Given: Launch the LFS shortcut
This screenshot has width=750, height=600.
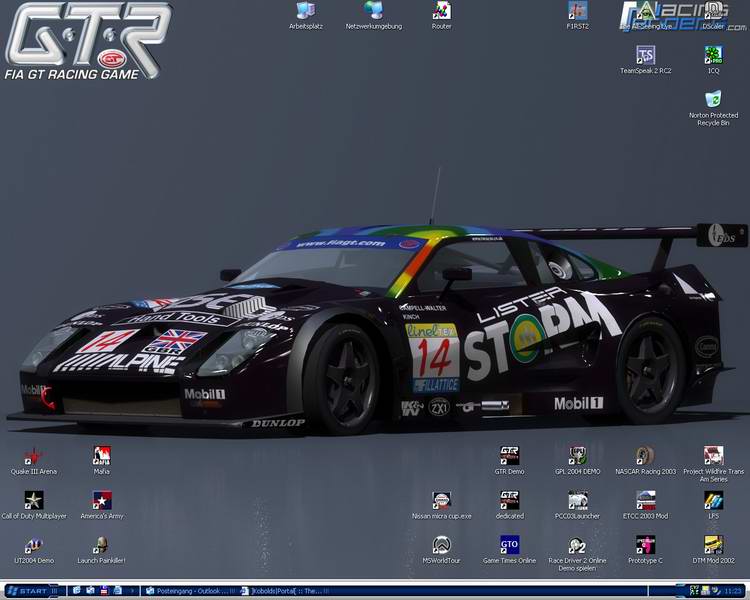Looking at the screenshot, I should (713, 505).
